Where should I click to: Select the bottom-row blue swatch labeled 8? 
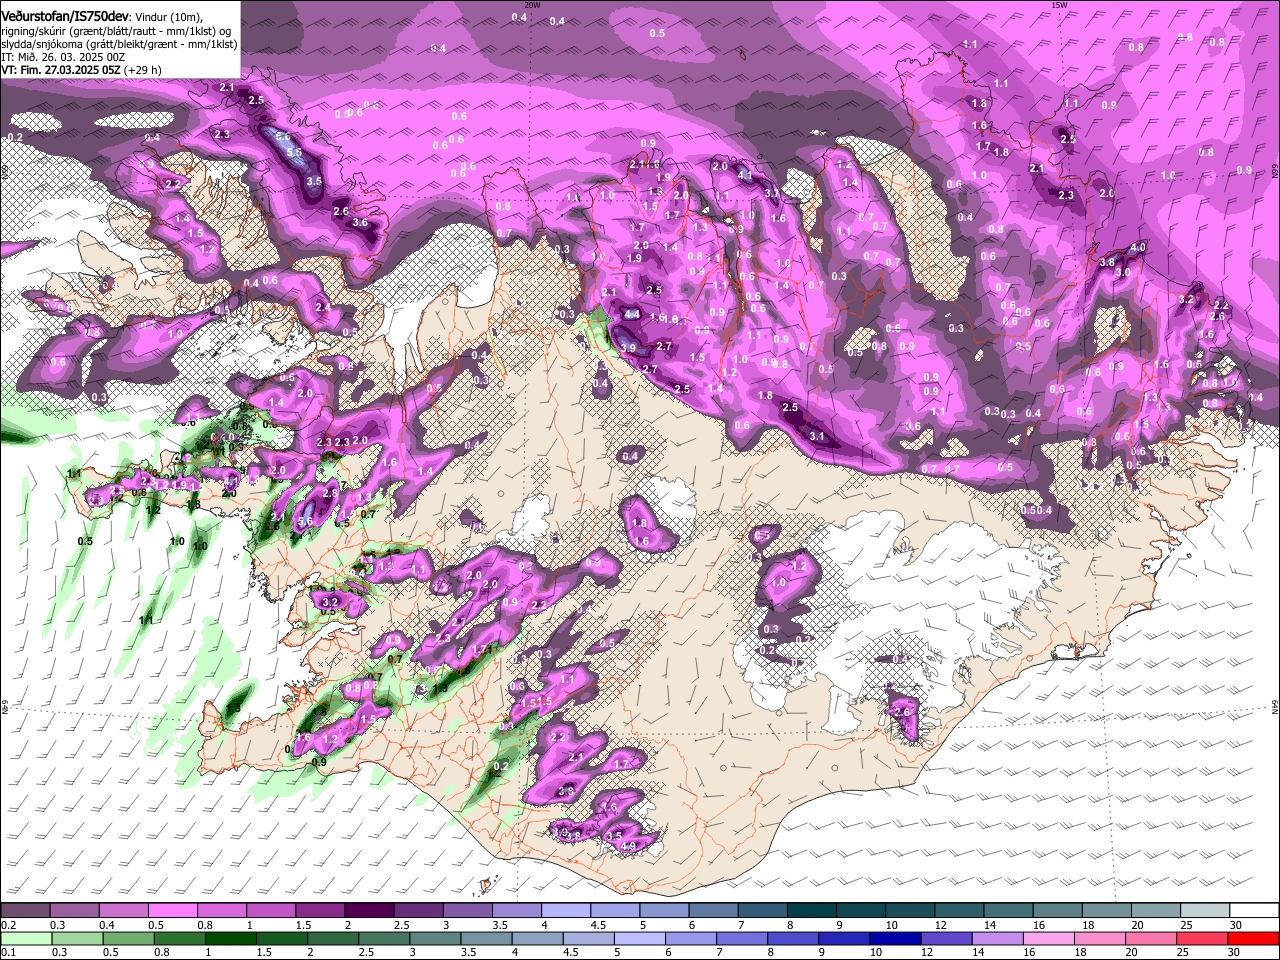791,938
